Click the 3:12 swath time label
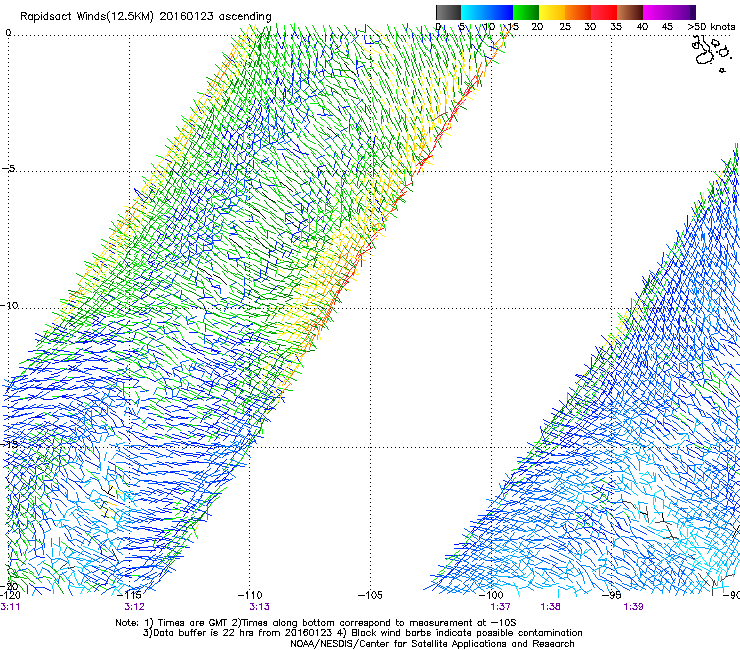 tap(135, 607)
